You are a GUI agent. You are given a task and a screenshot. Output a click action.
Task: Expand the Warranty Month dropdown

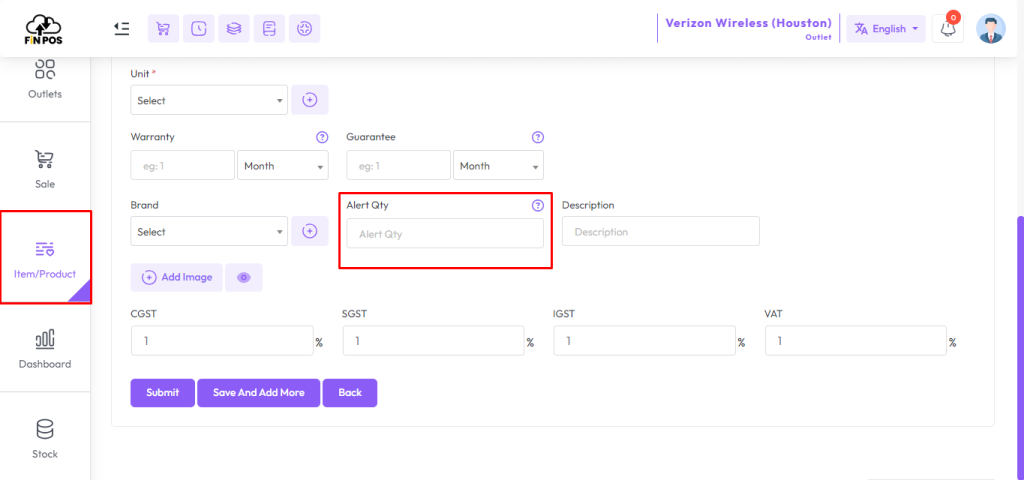[x=283, y=166]
